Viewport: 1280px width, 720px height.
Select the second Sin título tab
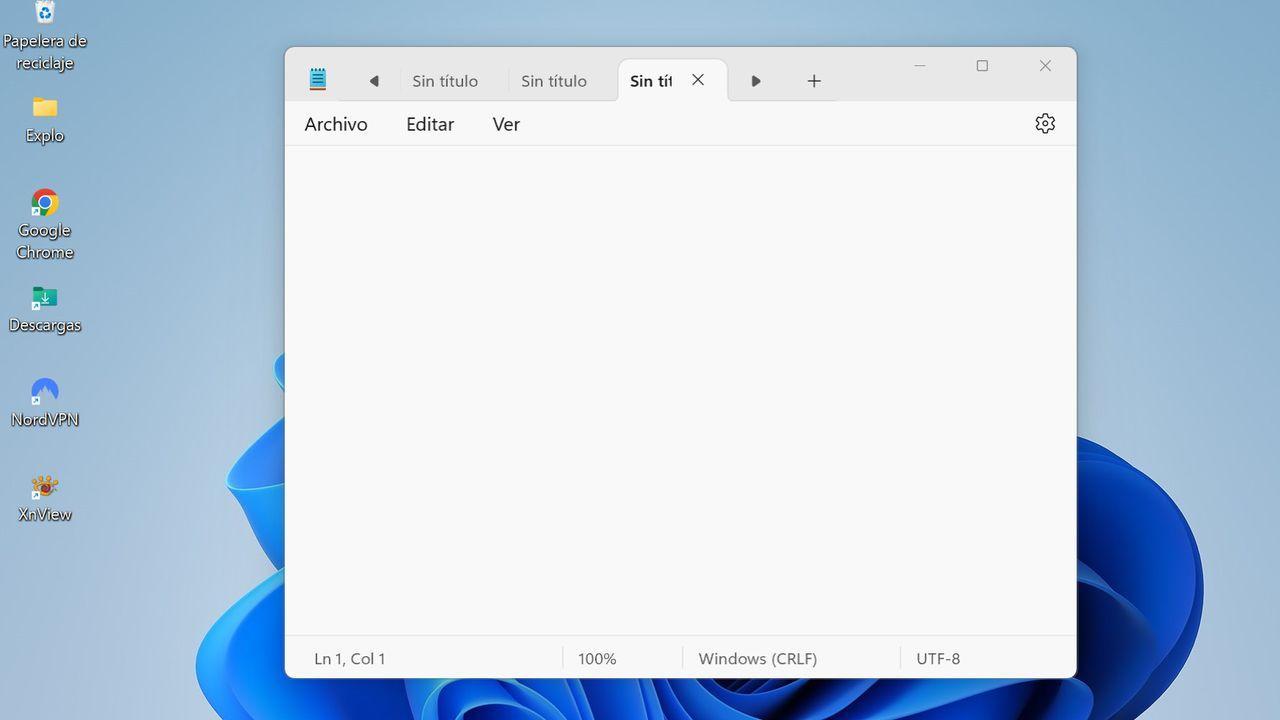555,81
